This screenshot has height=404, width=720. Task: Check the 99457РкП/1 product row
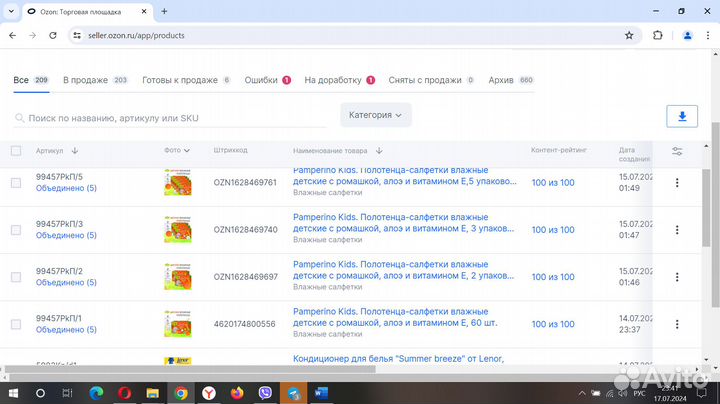(16, 324)
